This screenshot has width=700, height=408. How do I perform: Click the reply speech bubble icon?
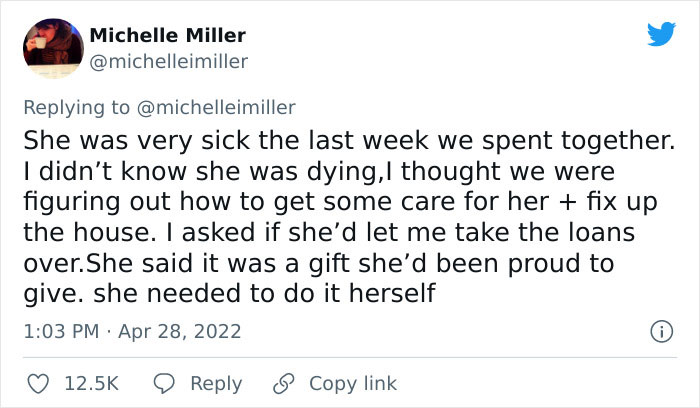[x=169, y=383]
